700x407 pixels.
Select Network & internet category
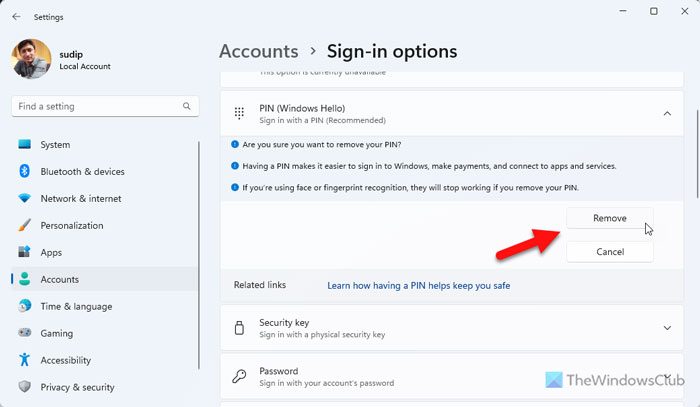click(80, 199)
